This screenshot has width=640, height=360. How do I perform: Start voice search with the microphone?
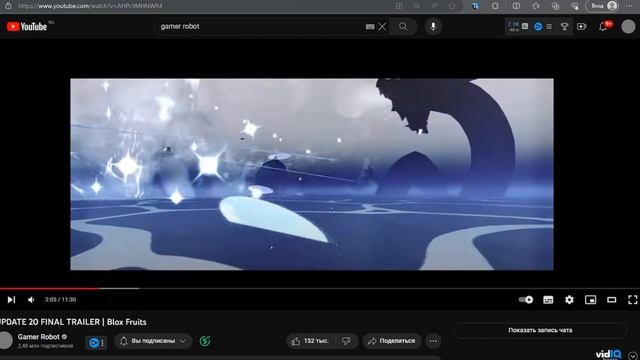(433, 27)
